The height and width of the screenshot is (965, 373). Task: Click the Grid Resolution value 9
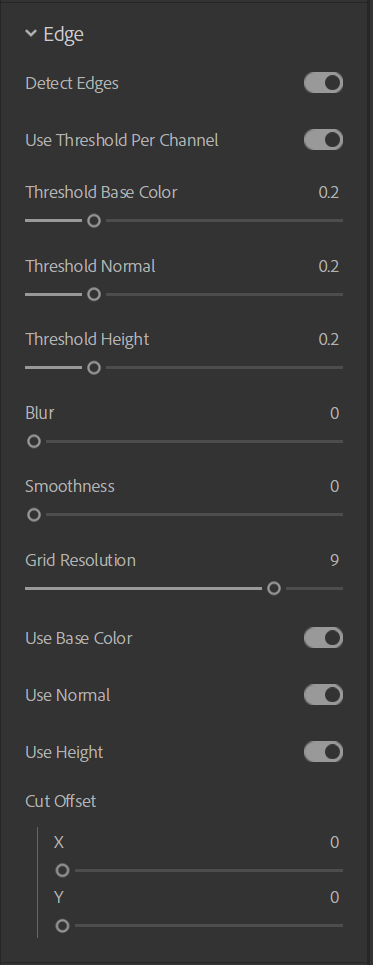[x=334, y=560]
